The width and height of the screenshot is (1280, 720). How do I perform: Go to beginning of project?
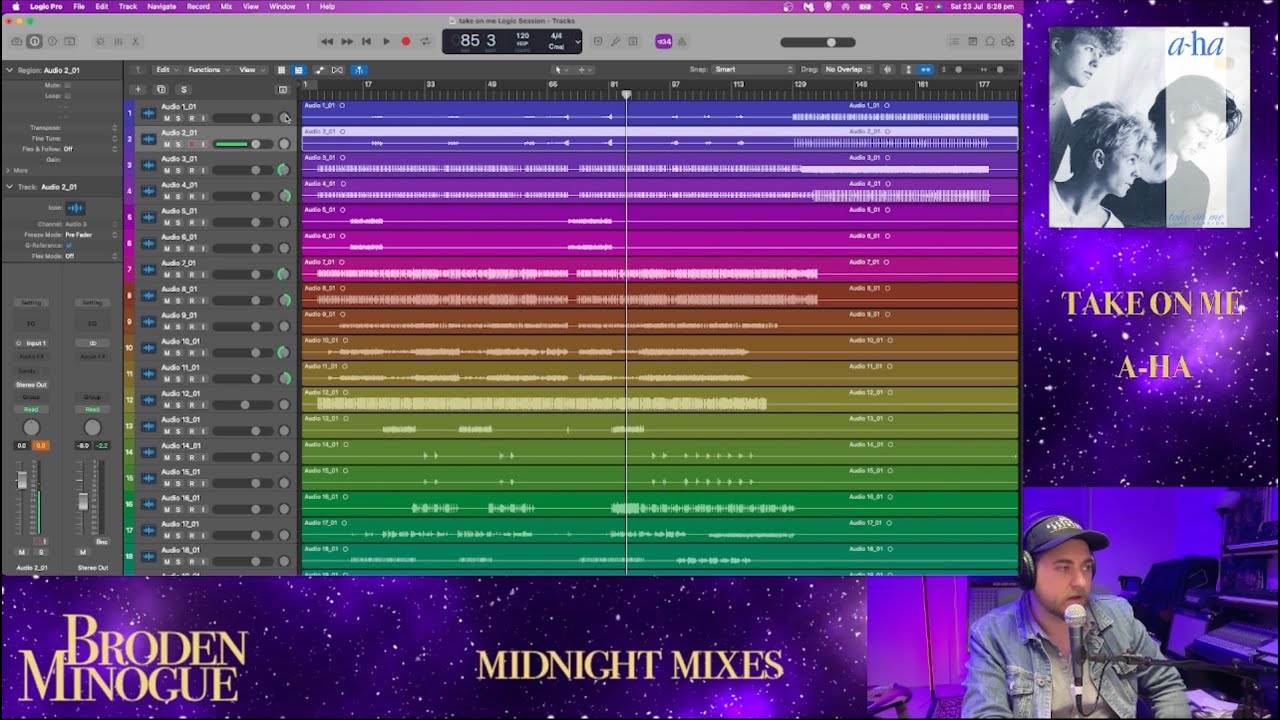pyautogui.click(x=366, y=41)
